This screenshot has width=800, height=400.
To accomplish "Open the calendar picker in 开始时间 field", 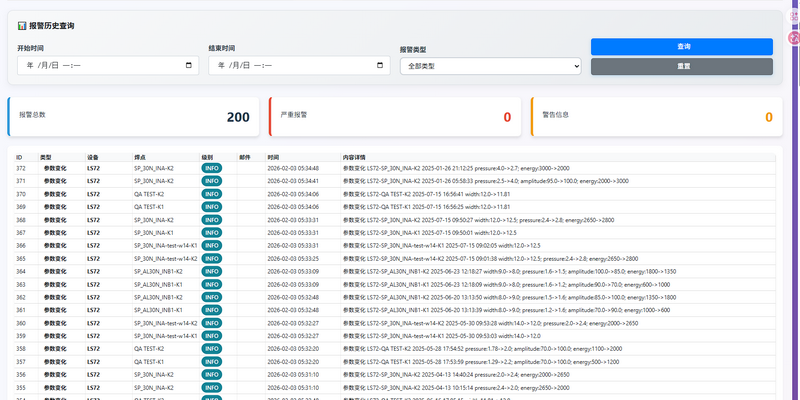I will point(189,65).
